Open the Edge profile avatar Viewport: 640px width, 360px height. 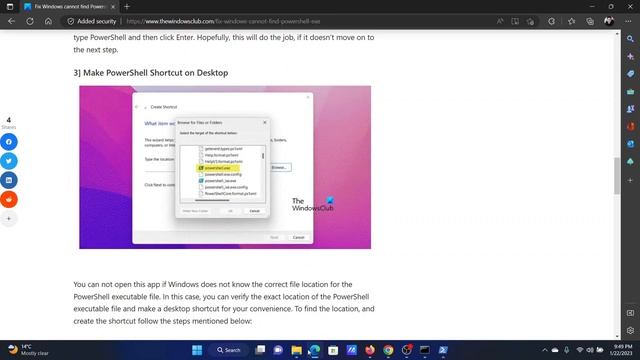[x=609, y=21]
